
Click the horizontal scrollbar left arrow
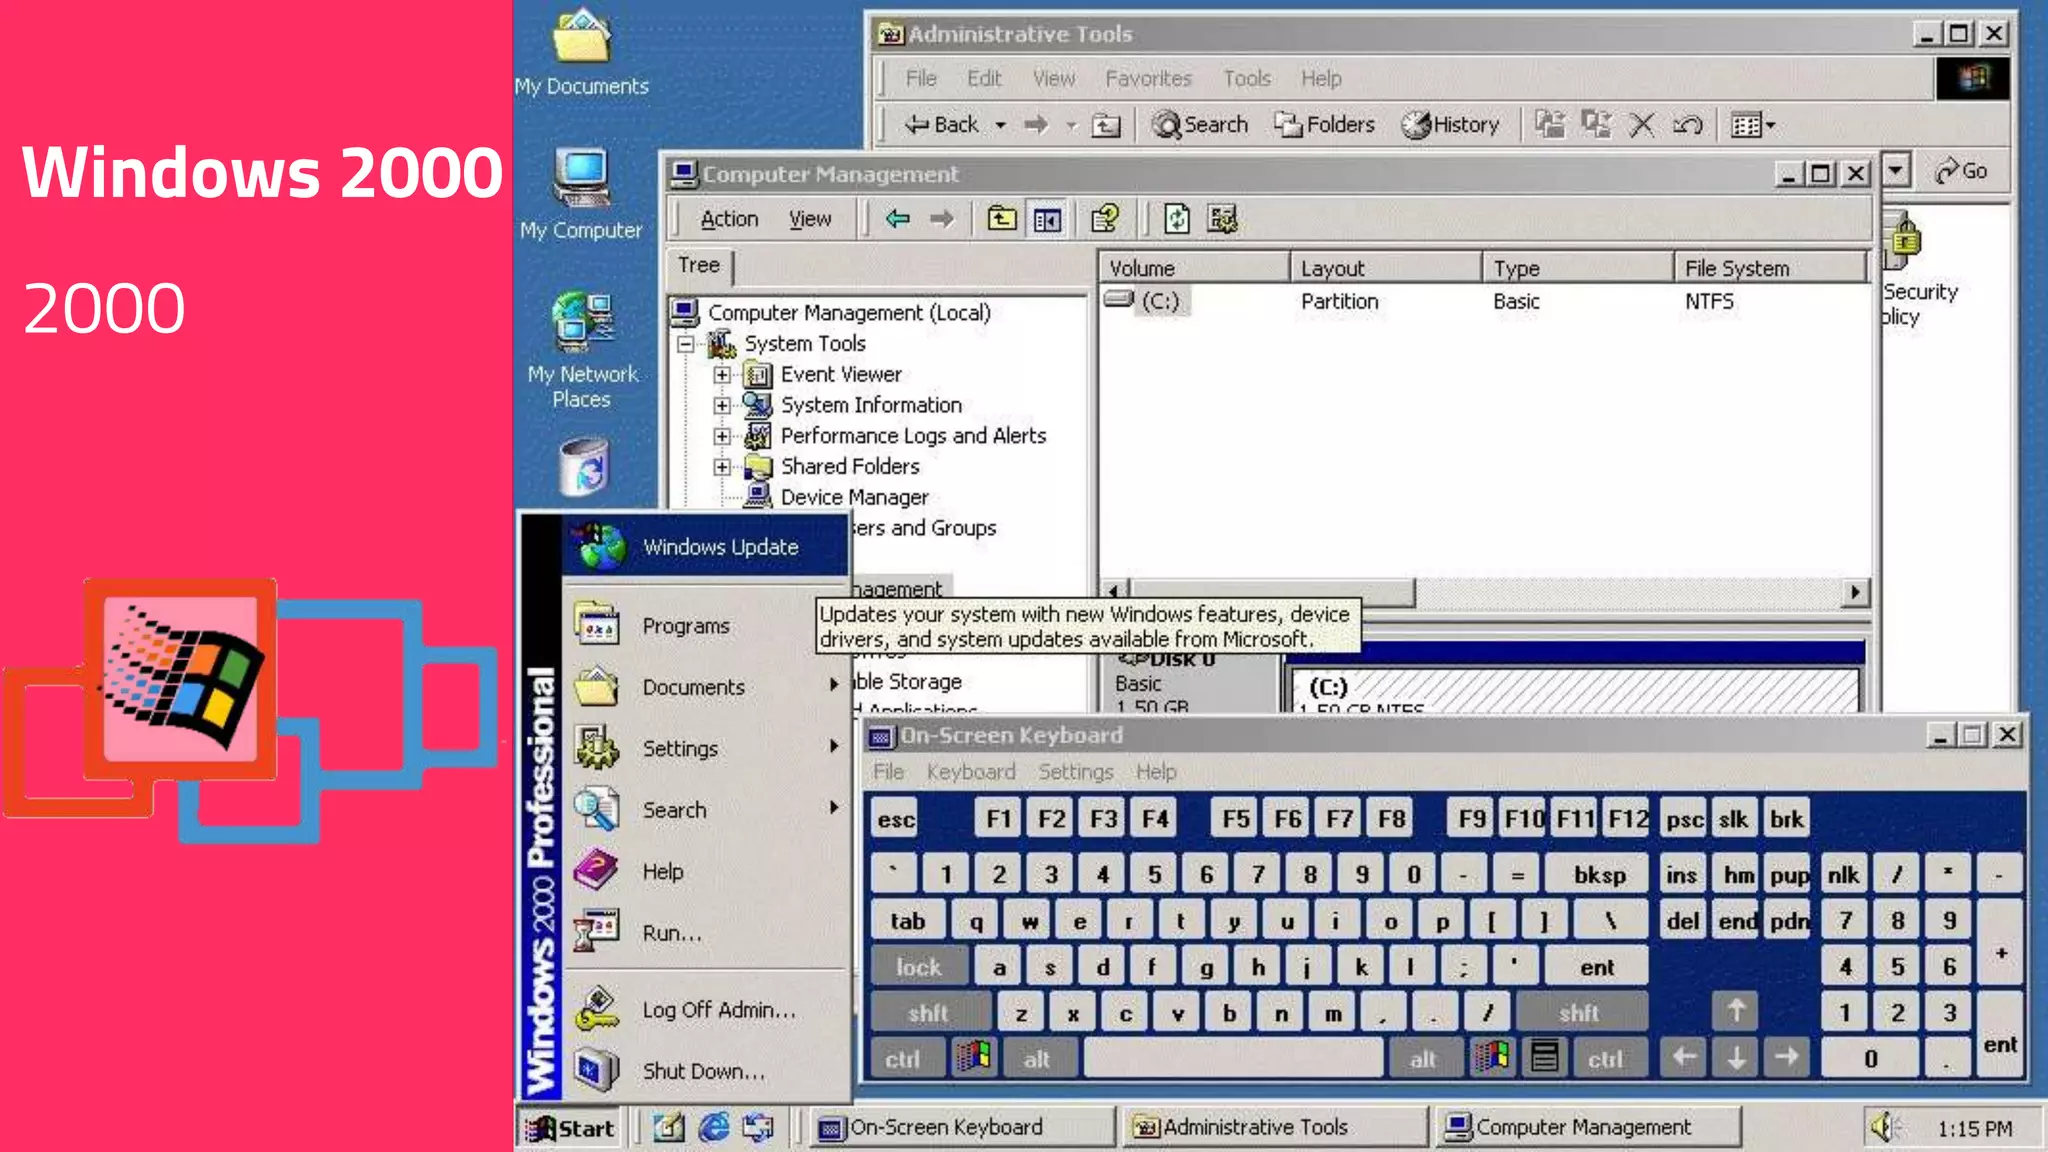pos(1115,592)
